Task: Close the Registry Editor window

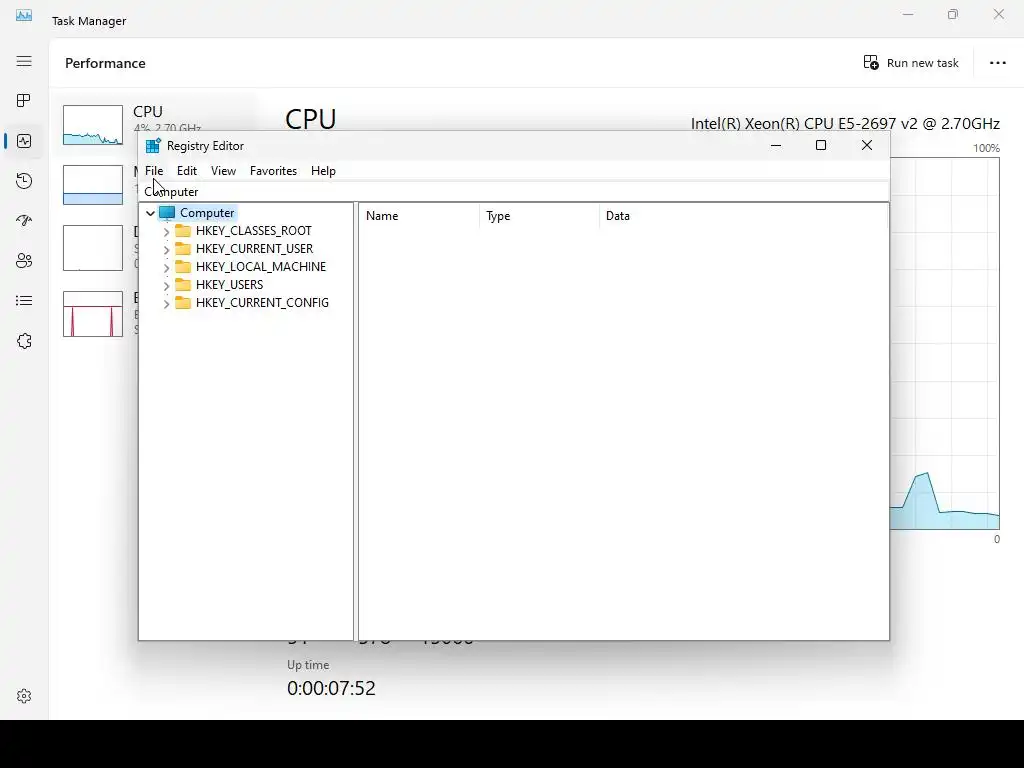Action: (867, 145)
